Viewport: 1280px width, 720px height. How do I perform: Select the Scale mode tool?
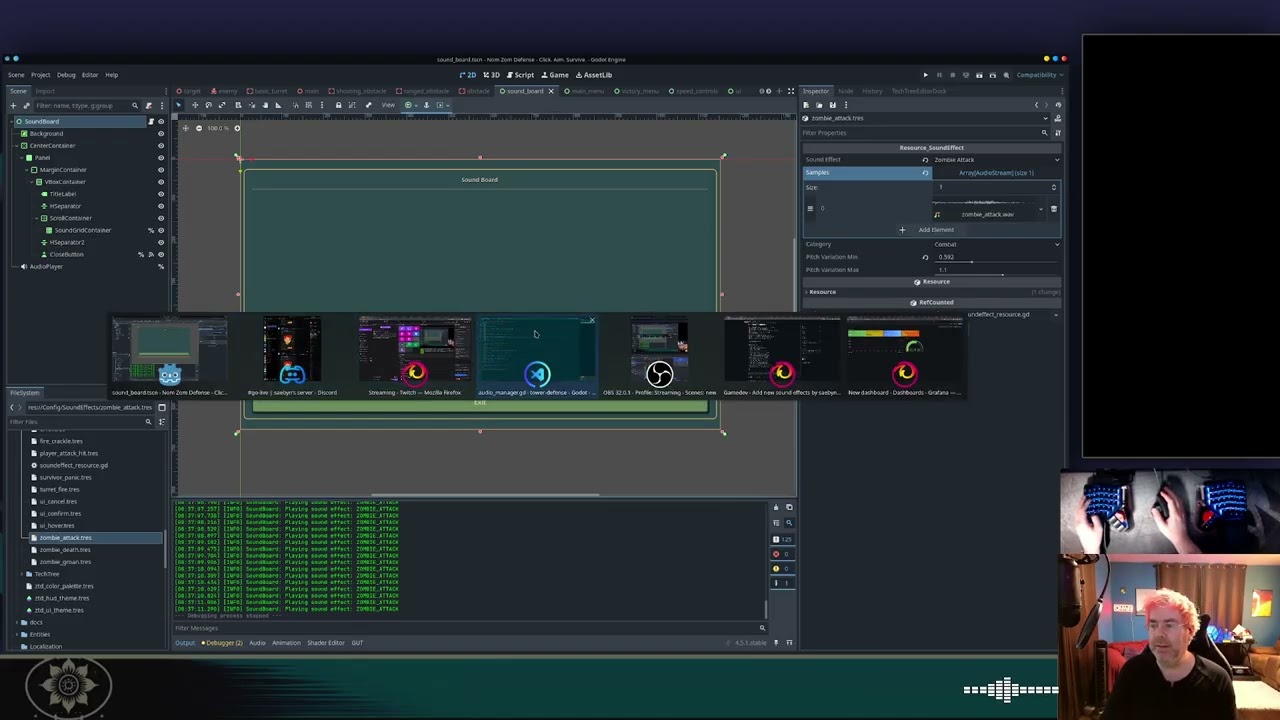(222, 105)
